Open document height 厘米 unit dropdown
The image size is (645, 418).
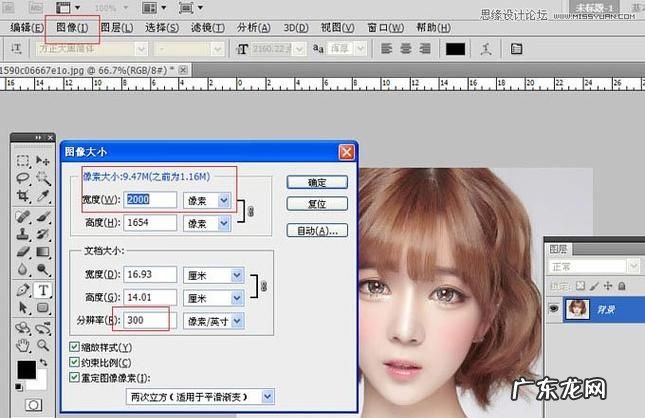237,298
